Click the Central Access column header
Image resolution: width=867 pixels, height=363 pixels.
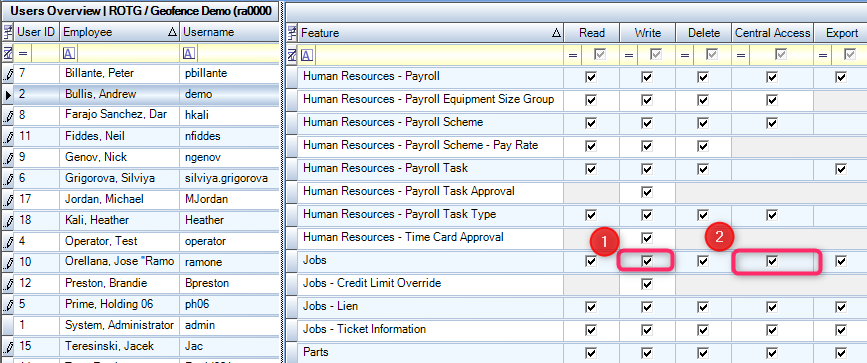click(x=772, y=34)
